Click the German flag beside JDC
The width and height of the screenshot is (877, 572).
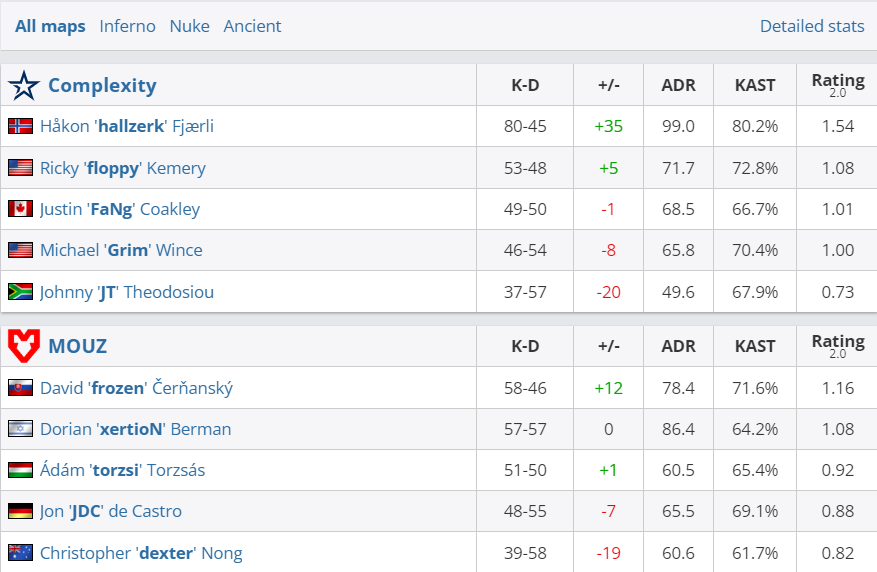20,511
